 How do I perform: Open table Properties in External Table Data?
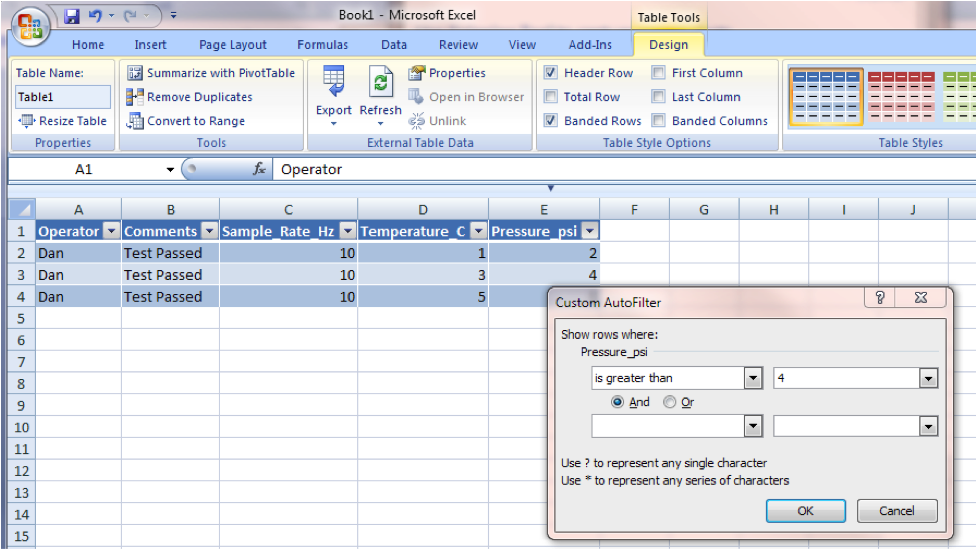click(x=447, y=73)
